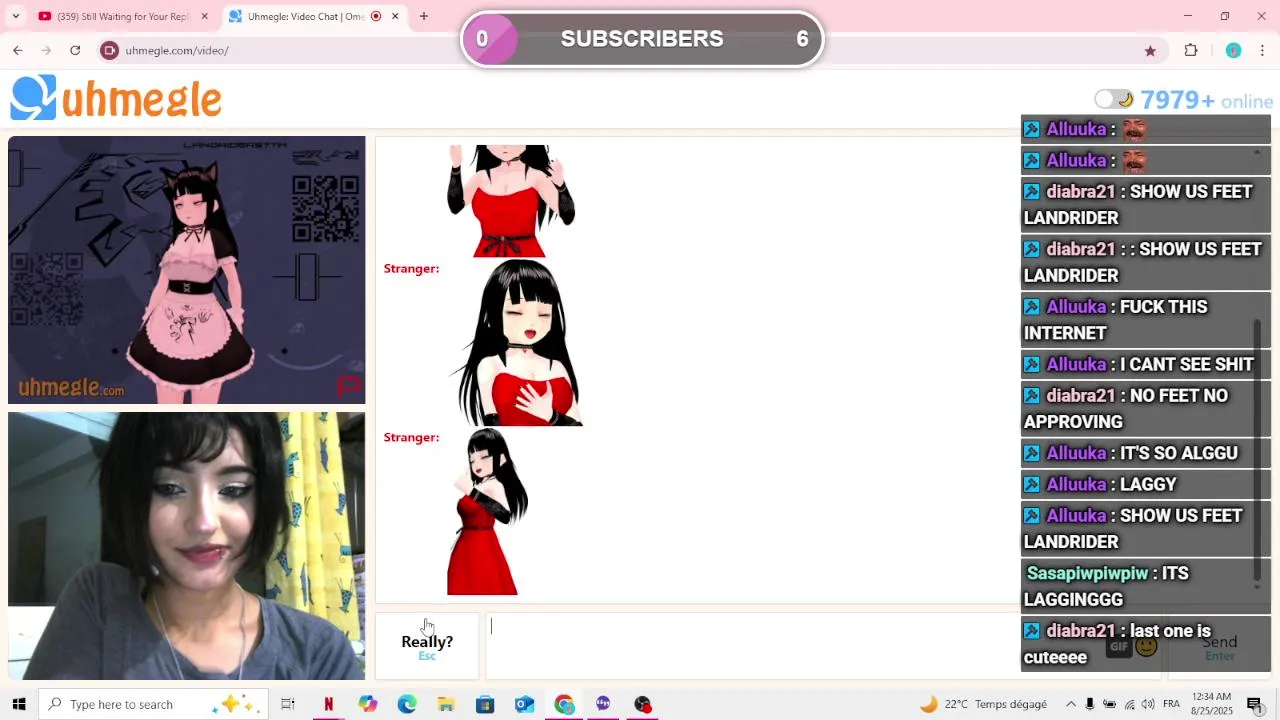1280x720 pixels.
Task: Open the browser extensions puzzle icon
Action: click(1191, 50)
